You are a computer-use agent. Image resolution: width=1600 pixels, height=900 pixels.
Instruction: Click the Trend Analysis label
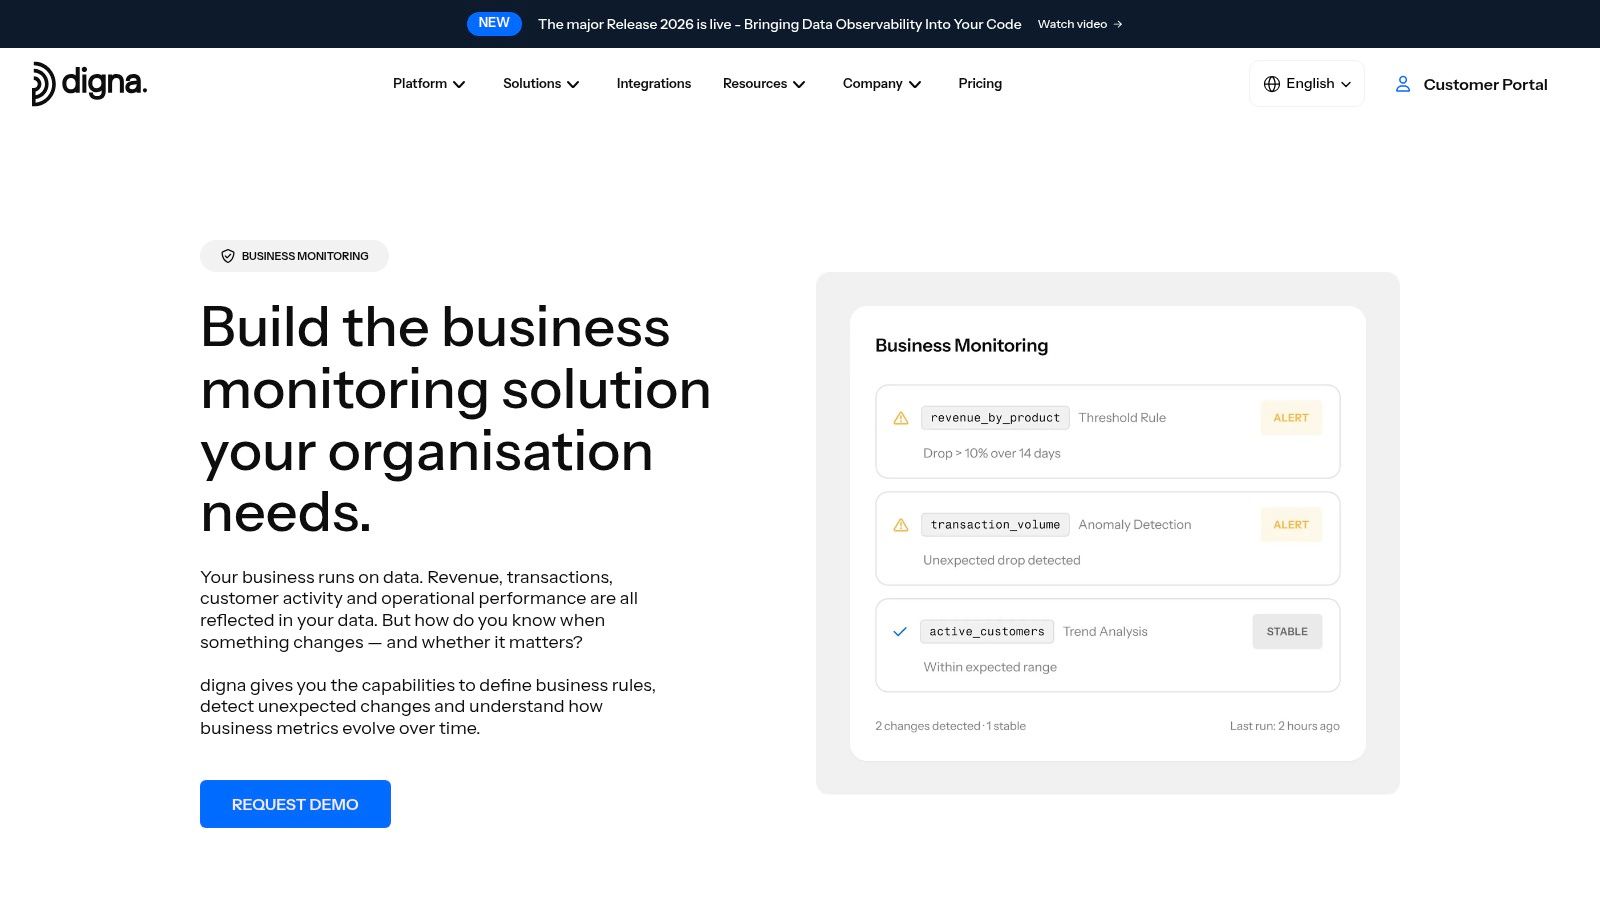[1105, 632]
